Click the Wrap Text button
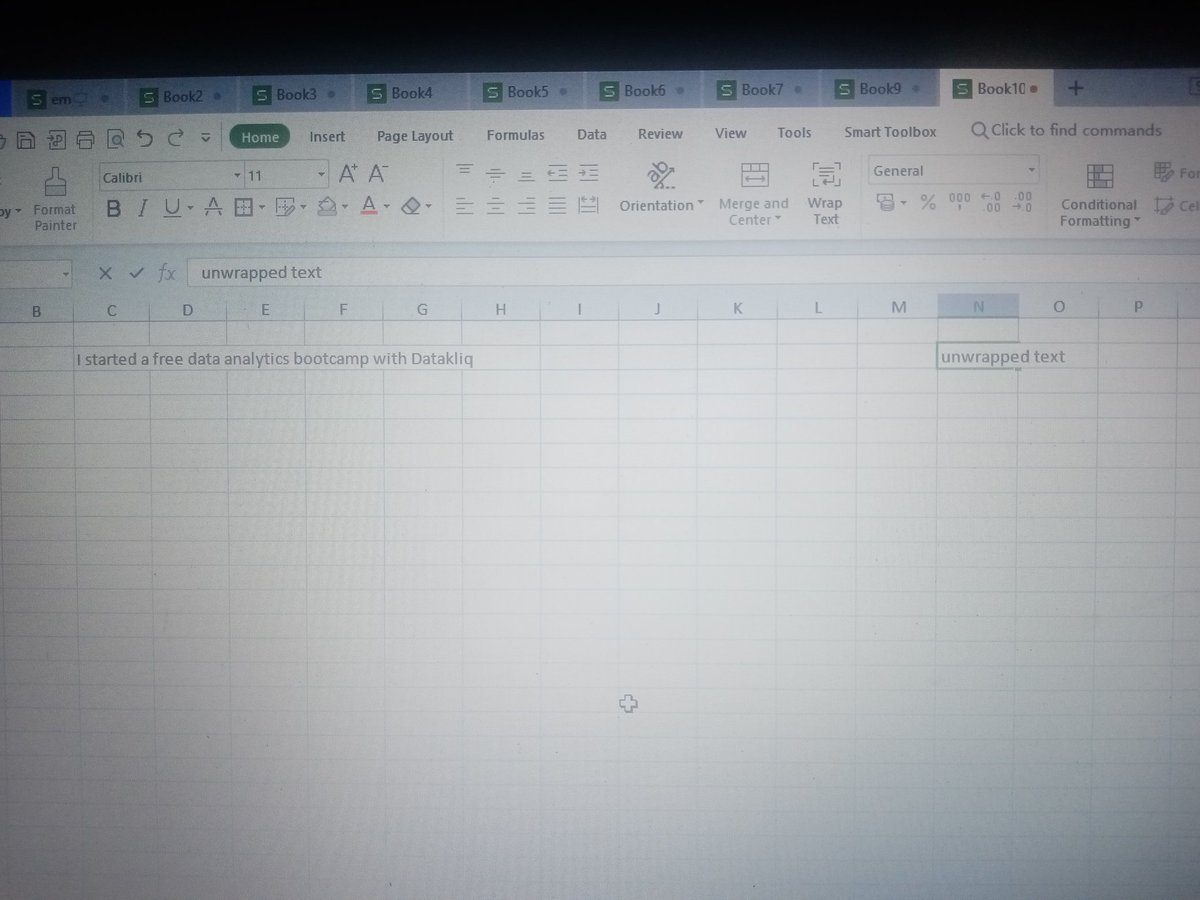1200x900 pixels. [x=826, y=193]
